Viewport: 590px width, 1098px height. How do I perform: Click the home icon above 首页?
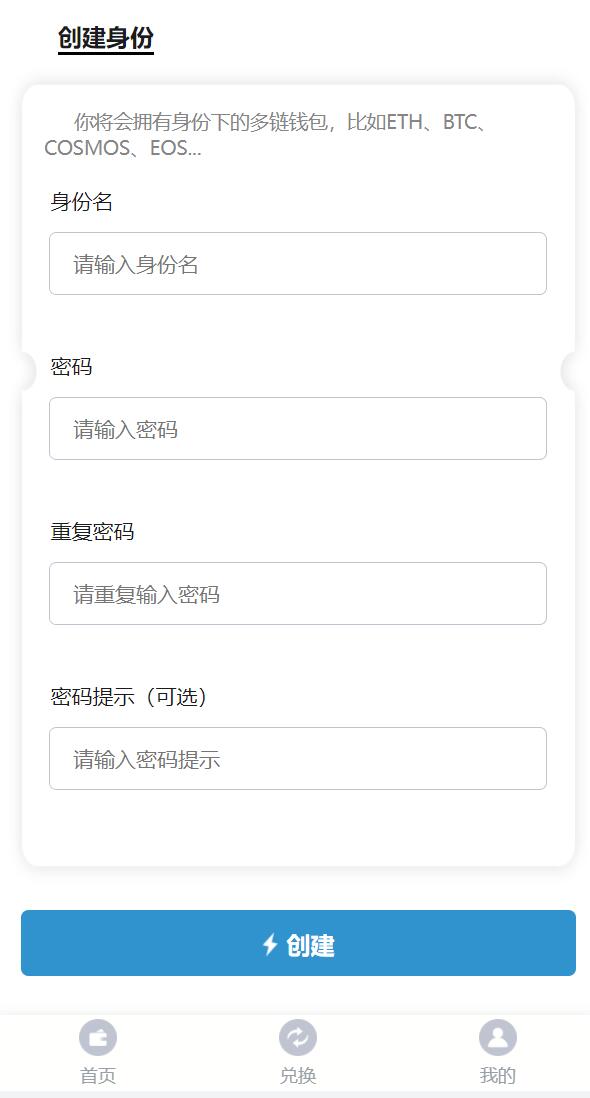click(x=97, y=1038)
